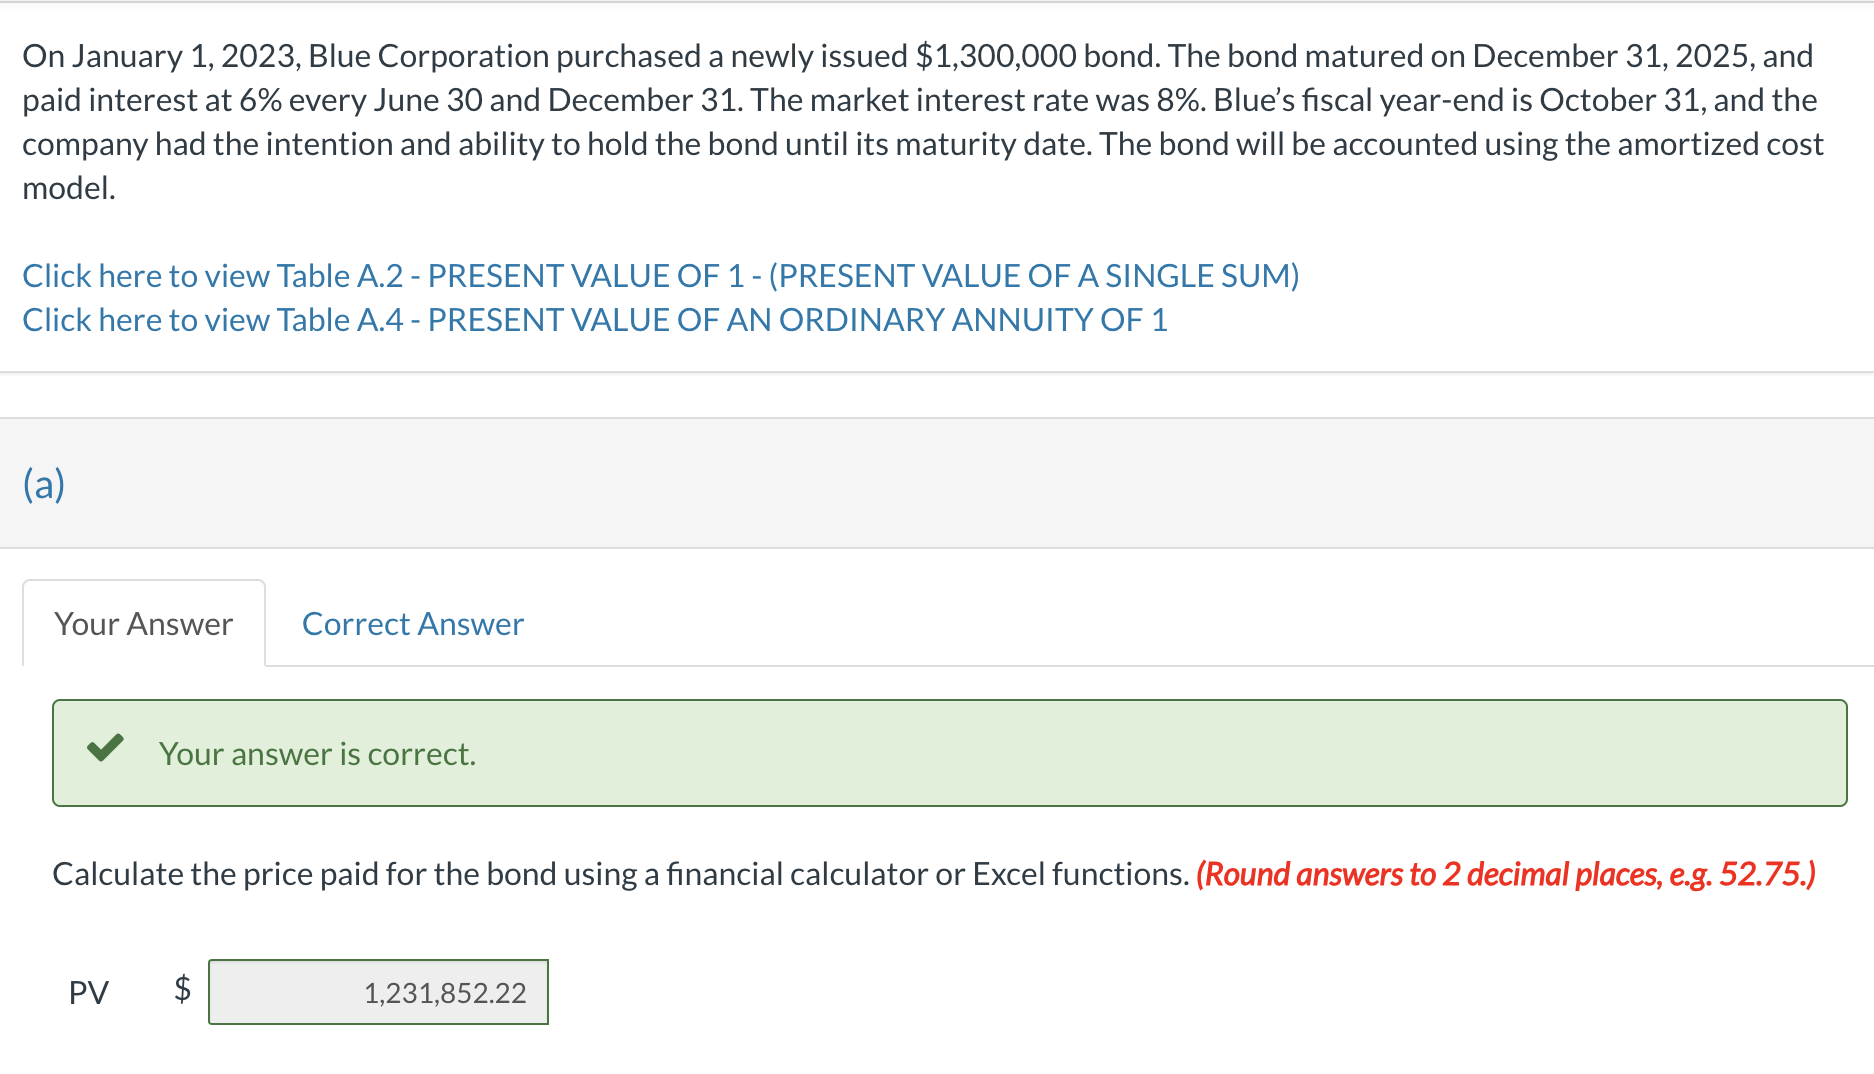The width and height of the screenshot is (1874, 1074).
Task: Click the green checkmark icon
Action: (105, 749)
